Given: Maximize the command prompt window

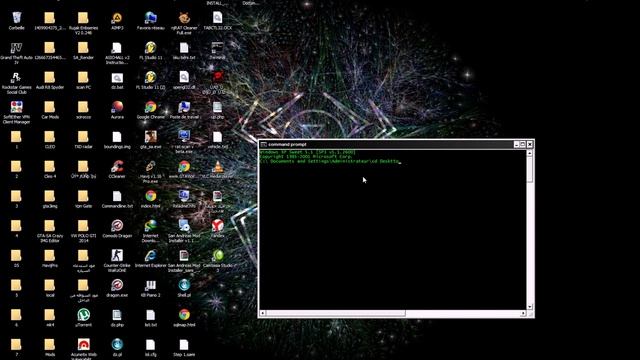Looking at the screenshot, I should pos(523,144).
